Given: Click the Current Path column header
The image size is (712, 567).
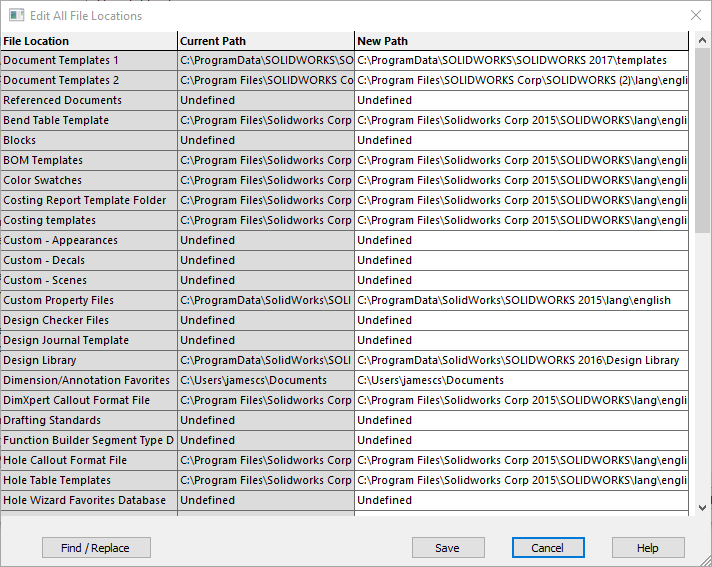Looking at the screenshot, I should (266, 41).
